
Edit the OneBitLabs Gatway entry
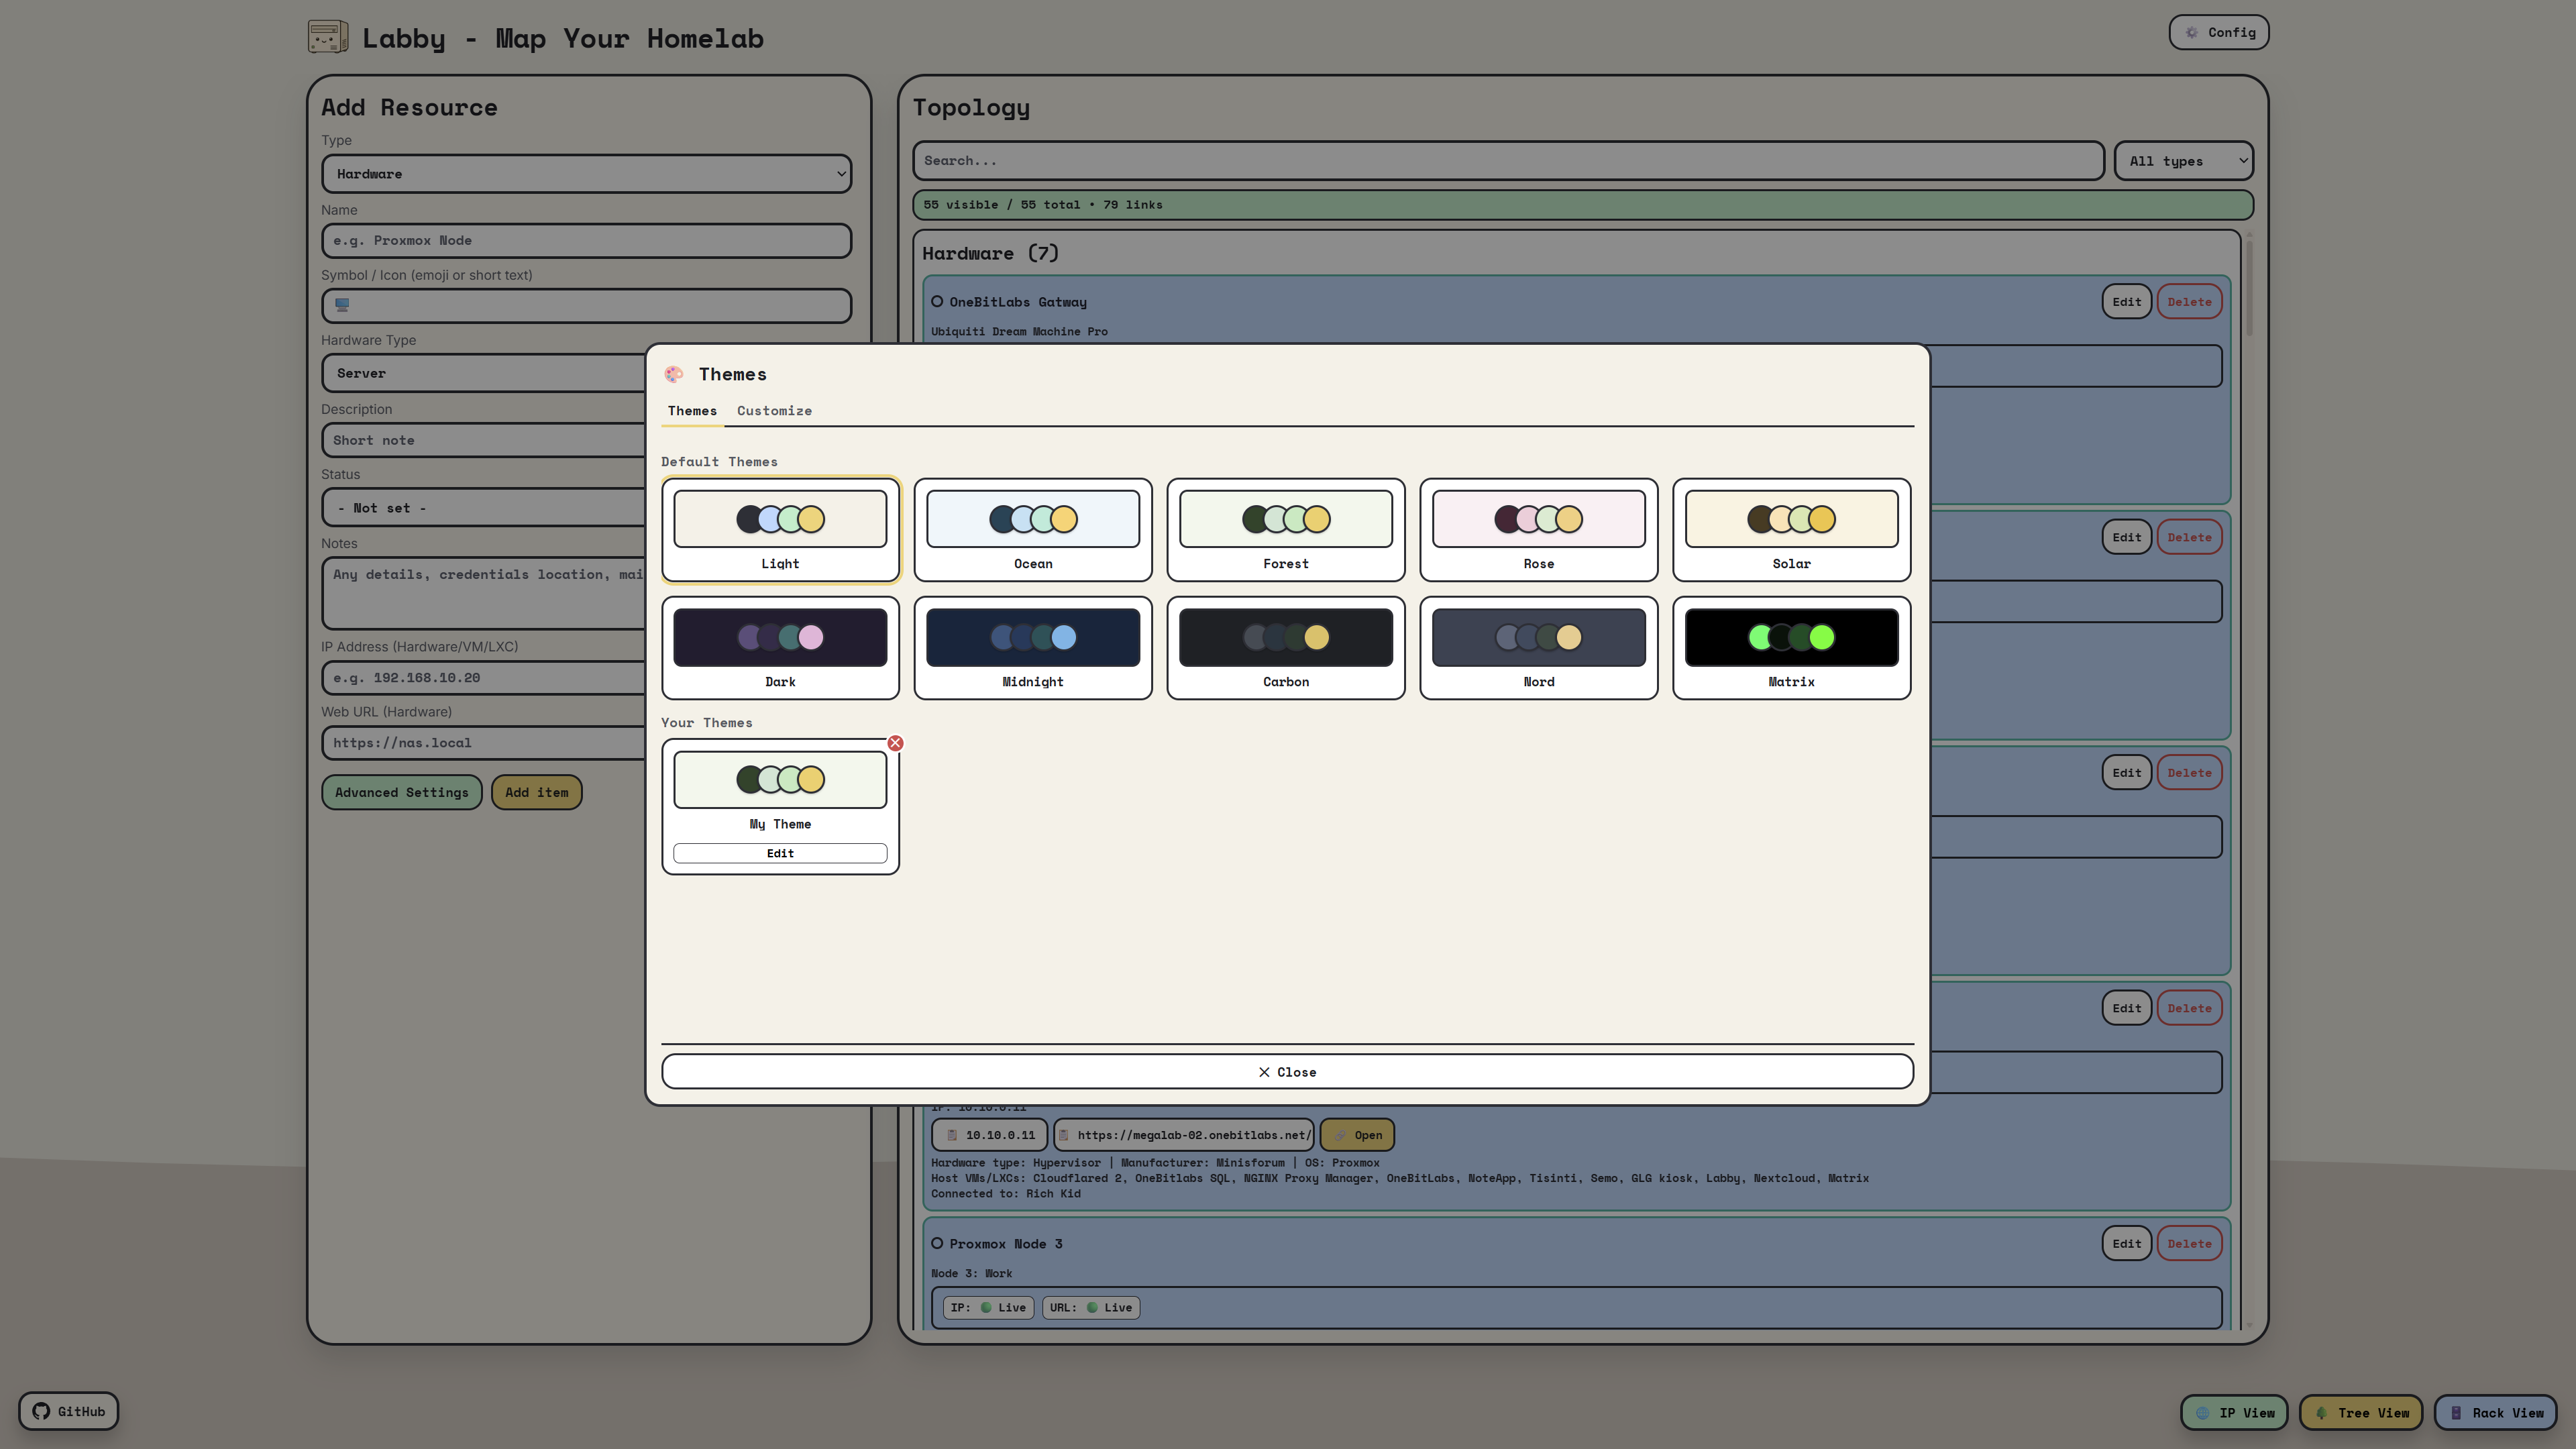coord(2127,301)
